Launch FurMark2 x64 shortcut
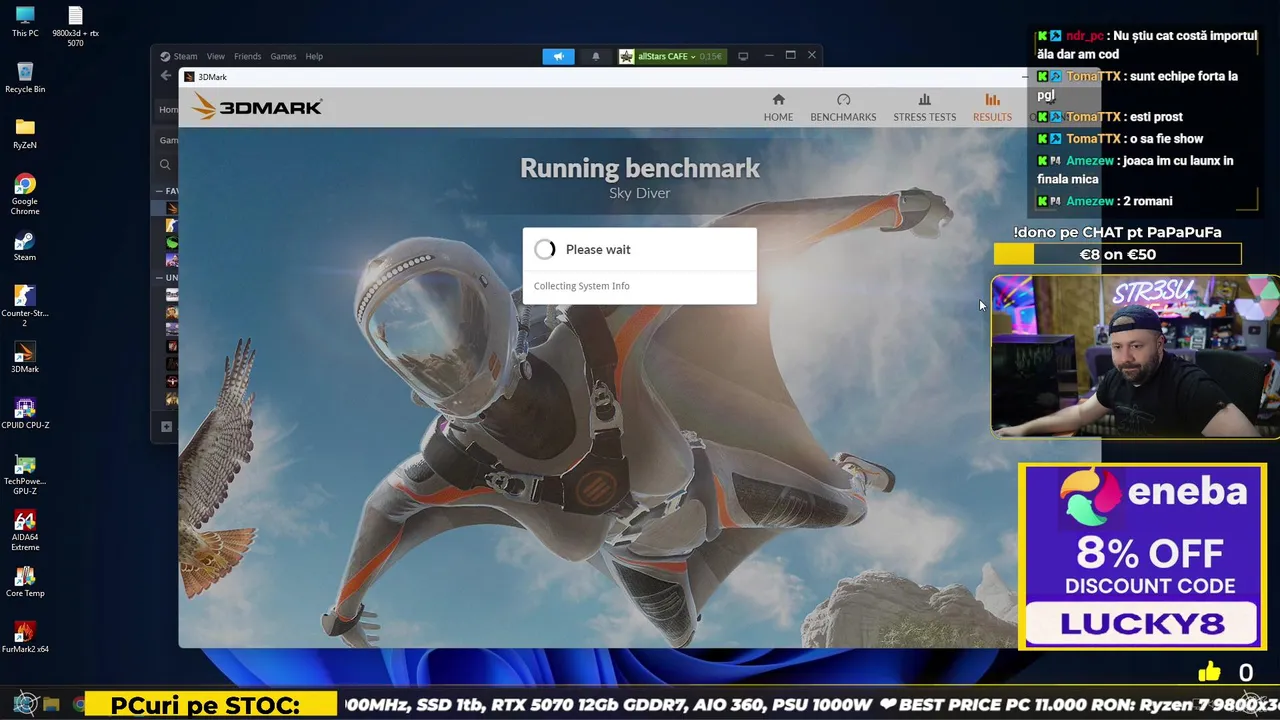The width and height of the screenshot is (1280, 720). tap(25, 638)
